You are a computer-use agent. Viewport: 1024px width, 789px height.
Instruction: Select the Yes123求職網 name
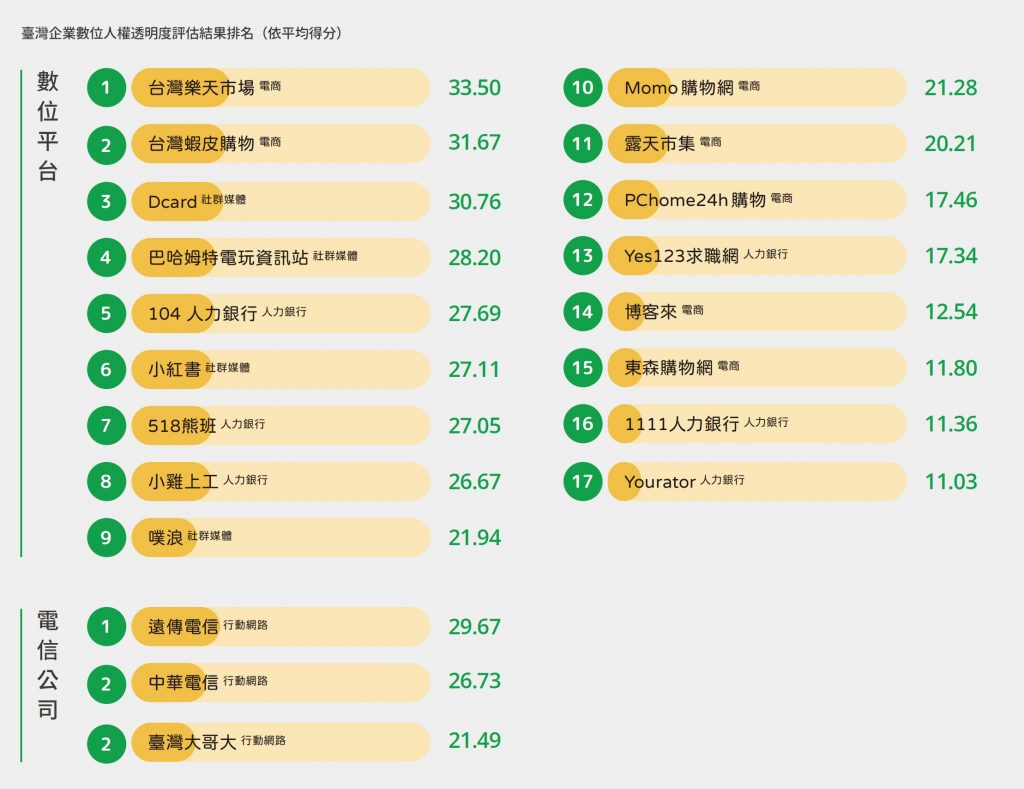click(x=680, y=256)
